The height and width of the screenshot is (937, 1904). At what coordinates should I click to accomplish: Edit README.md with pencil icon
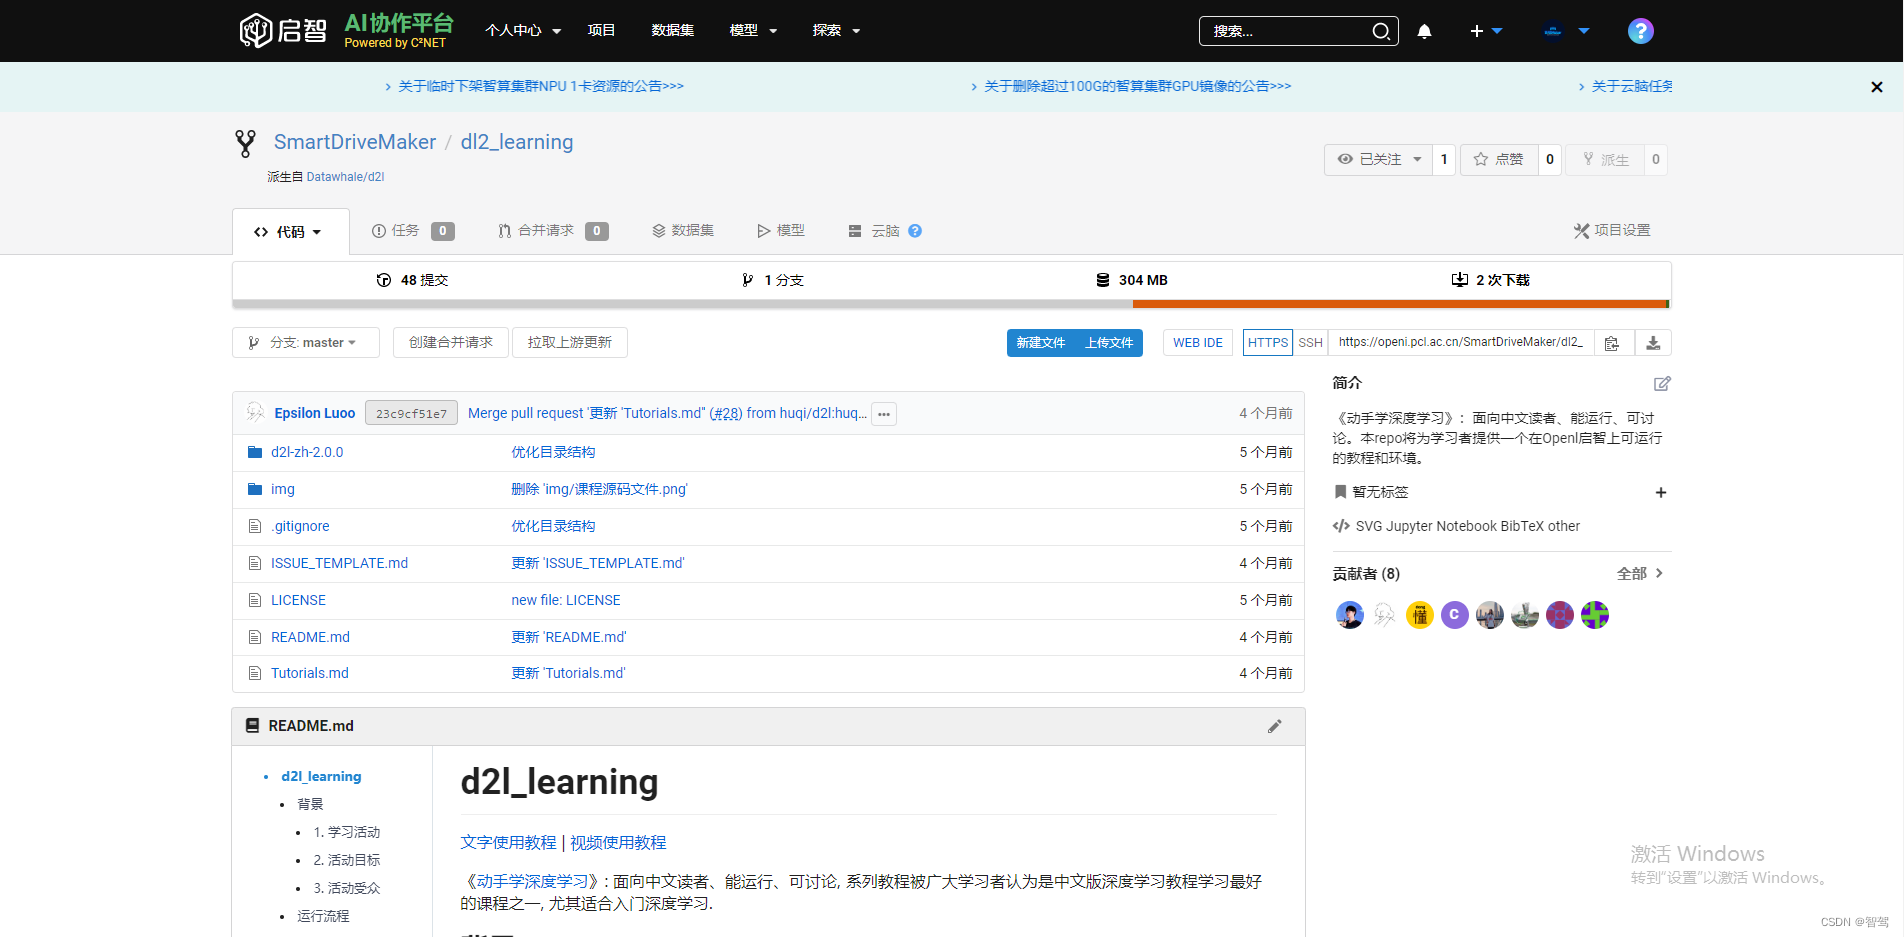tap(1274, 726)
